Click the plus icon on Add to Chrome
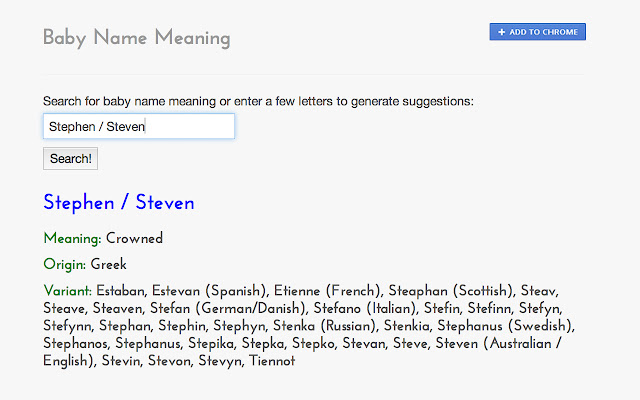640x400 pixels. pos(502,32)
